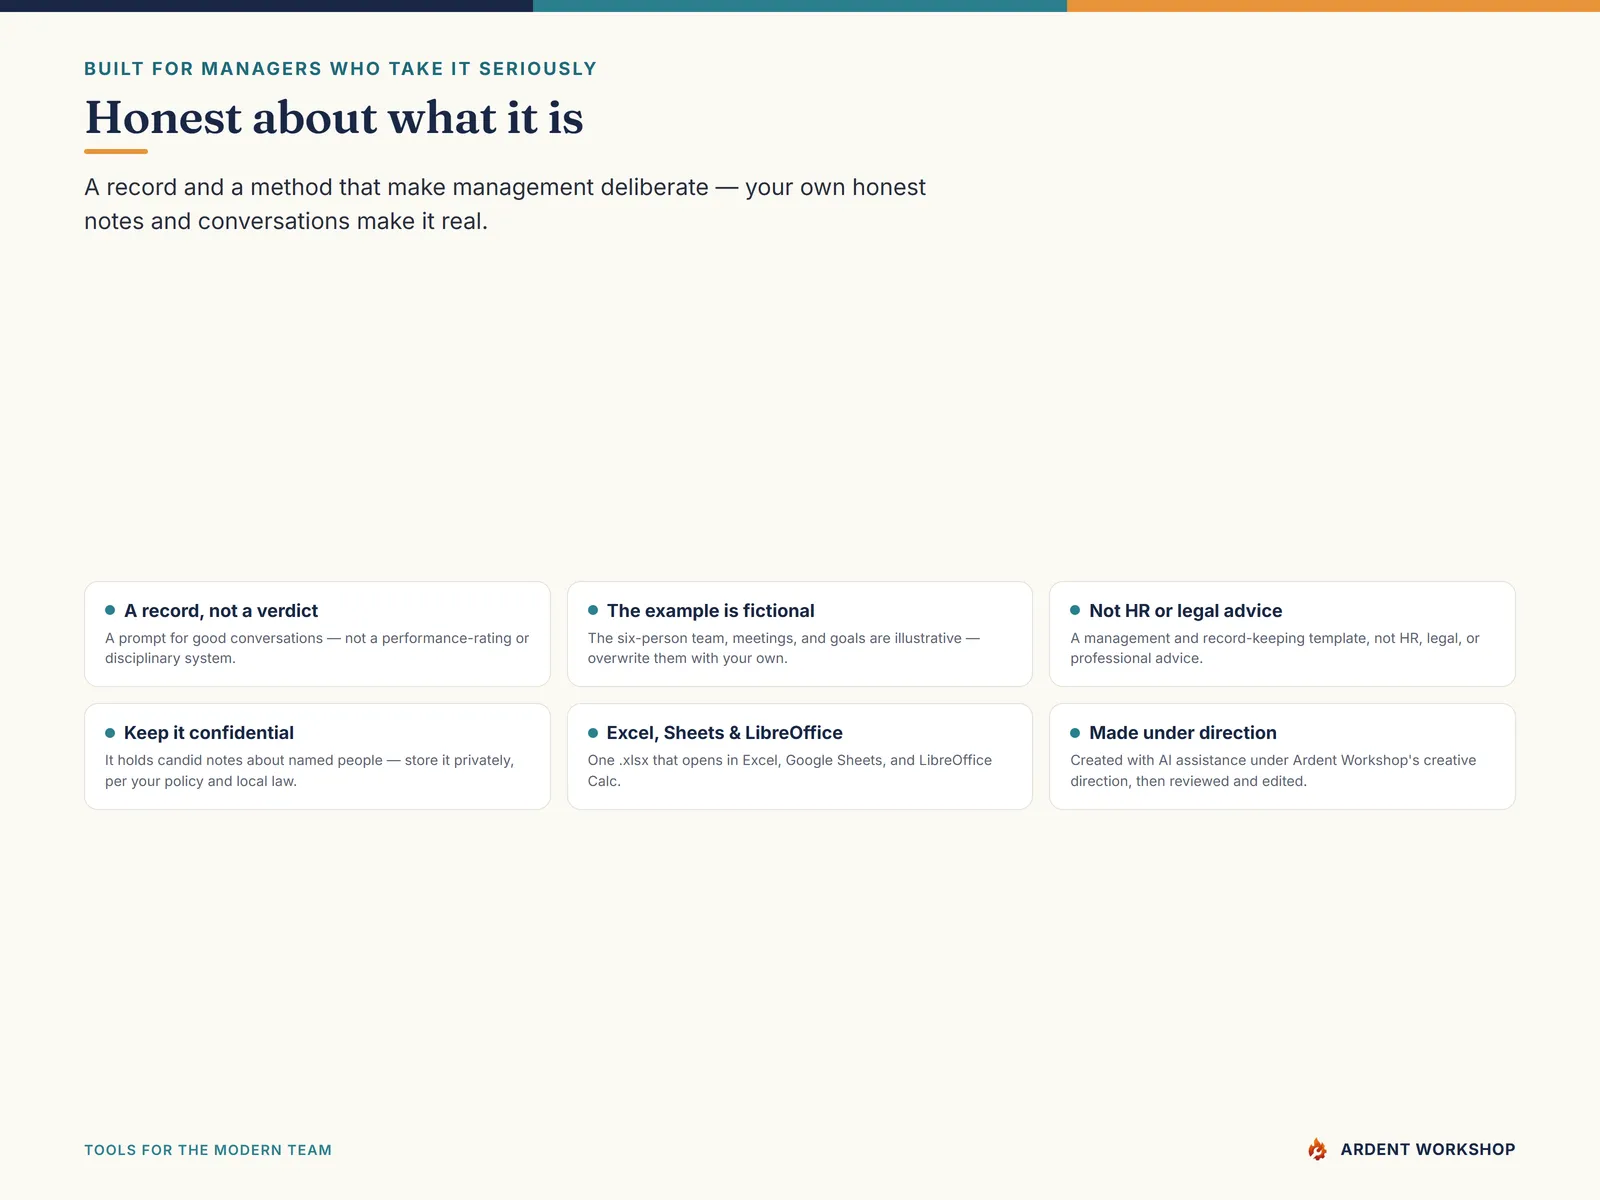The image size is (1600, 1200).
Task: Click the orange segment of the top bar
Action: point(1333,6)
